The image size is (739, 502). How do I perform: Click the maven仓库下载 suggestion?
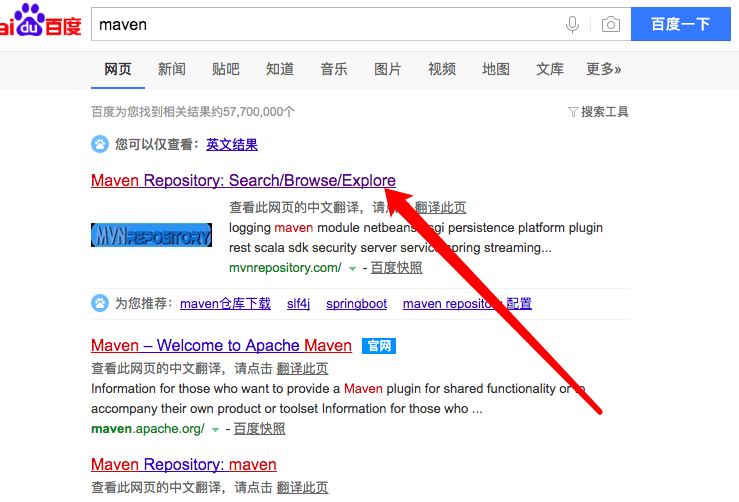tap(225, 304)
